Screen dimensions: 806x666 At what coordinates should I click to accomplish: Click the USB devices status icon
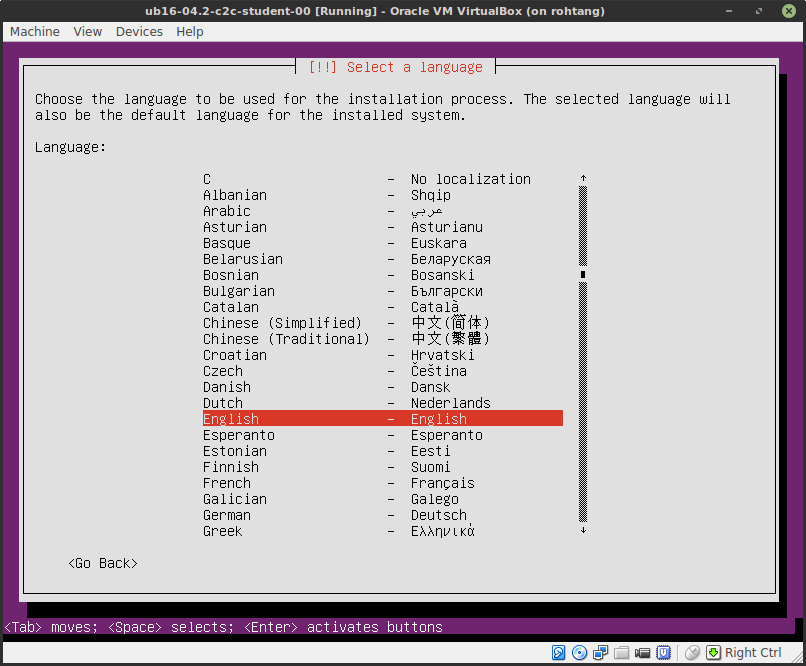(663, 652)
